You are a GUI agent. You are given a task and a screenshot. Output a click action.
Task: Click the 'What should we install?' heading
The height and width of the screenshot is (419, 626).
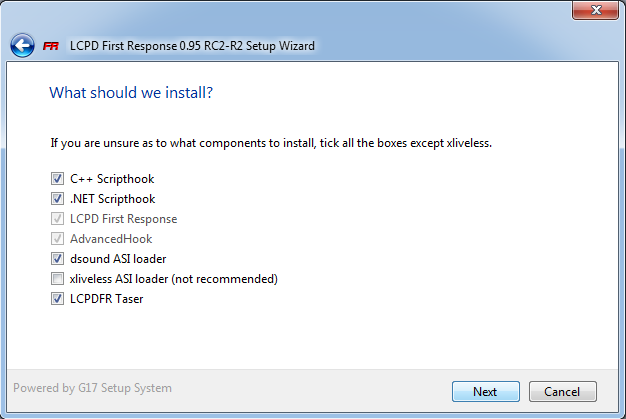tap(133, 93)
